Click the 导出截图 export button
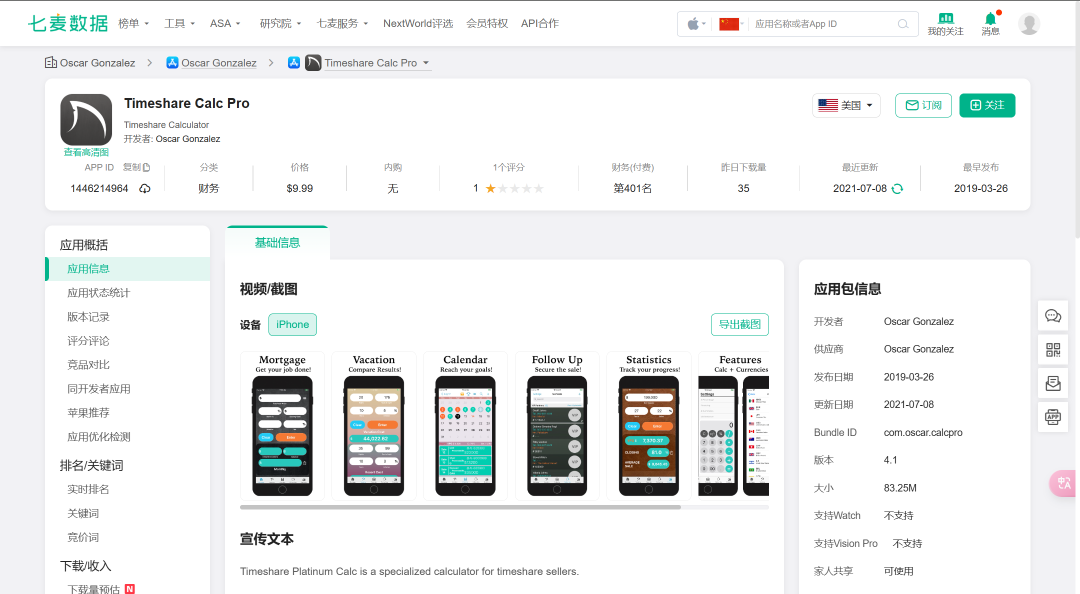This screenshot has width=1080, height=594. [740, 325]
